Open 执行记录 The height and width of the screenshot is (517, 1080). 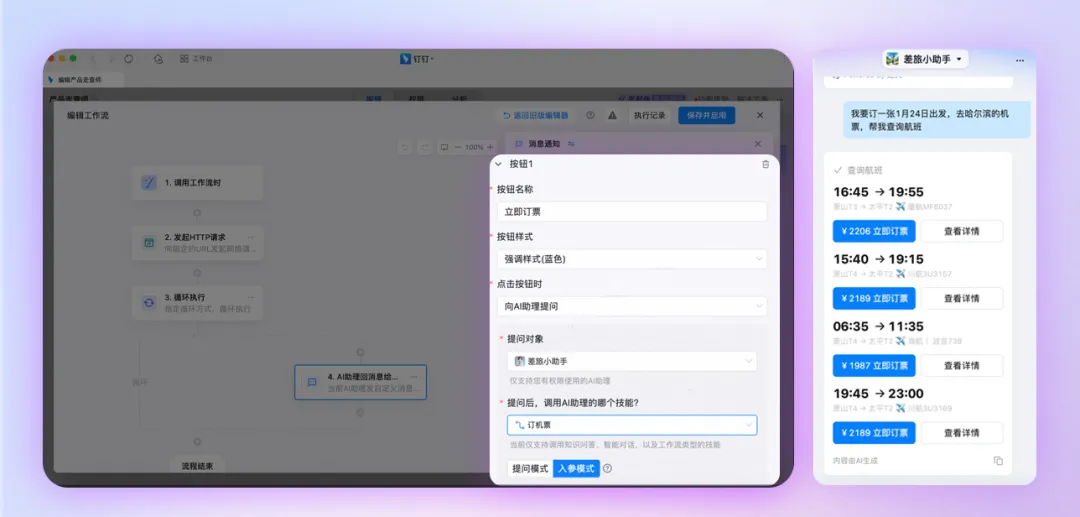[650, 116]
